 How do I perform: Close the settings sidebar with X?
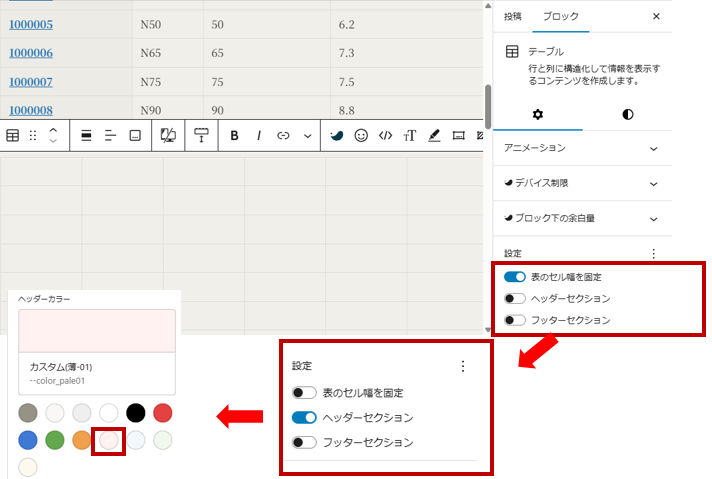(656, 16)
